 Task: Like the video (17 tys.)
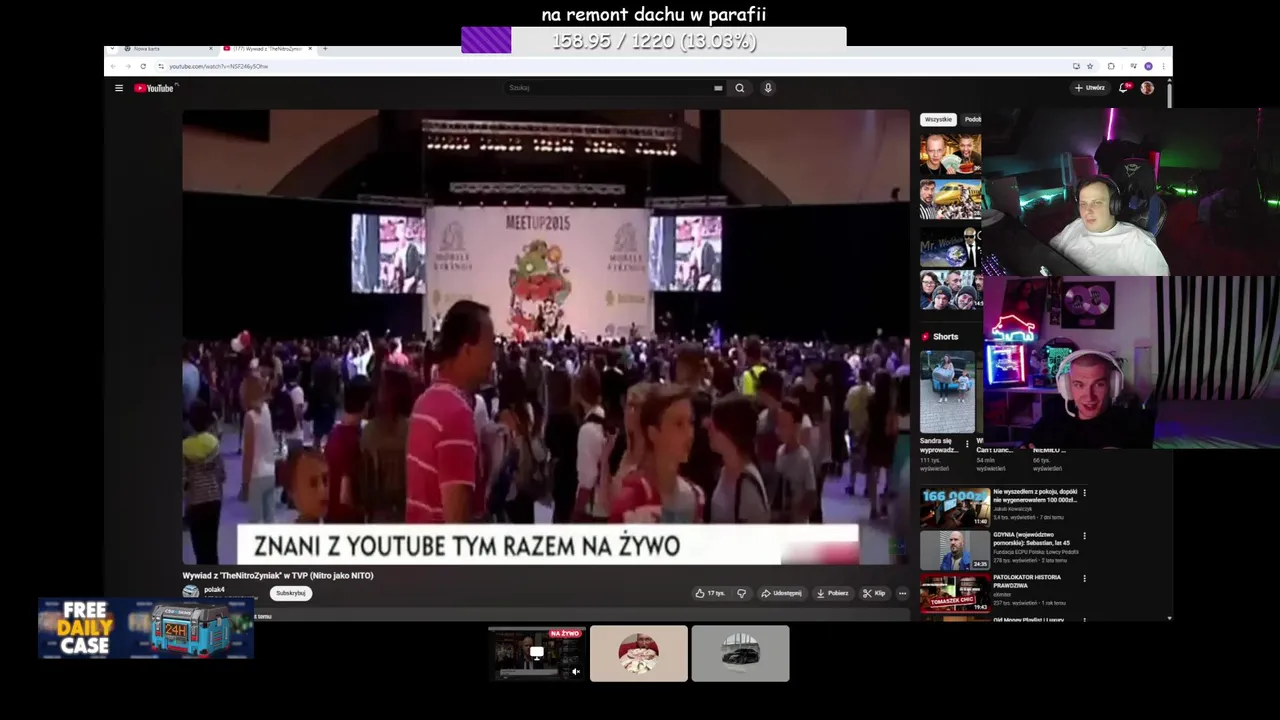click(710, 593)
